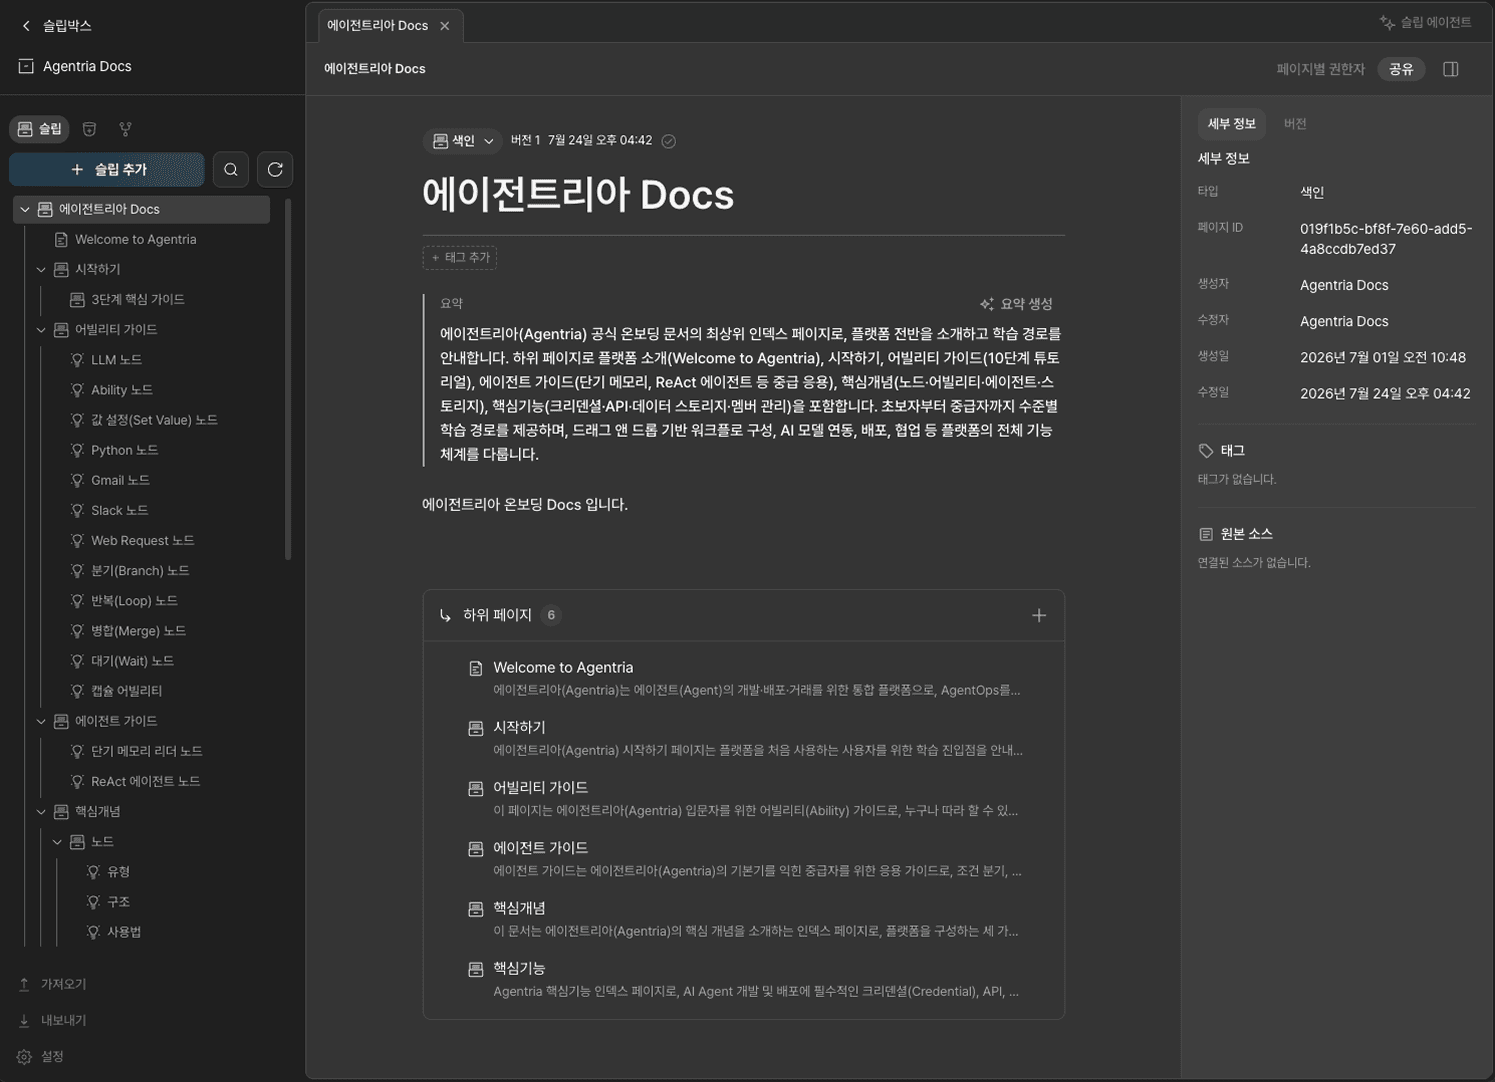Select 병합(Merge) 노드 in the tree
Viewport: 1495px width, 1082px height.
[x=138, y=631]
